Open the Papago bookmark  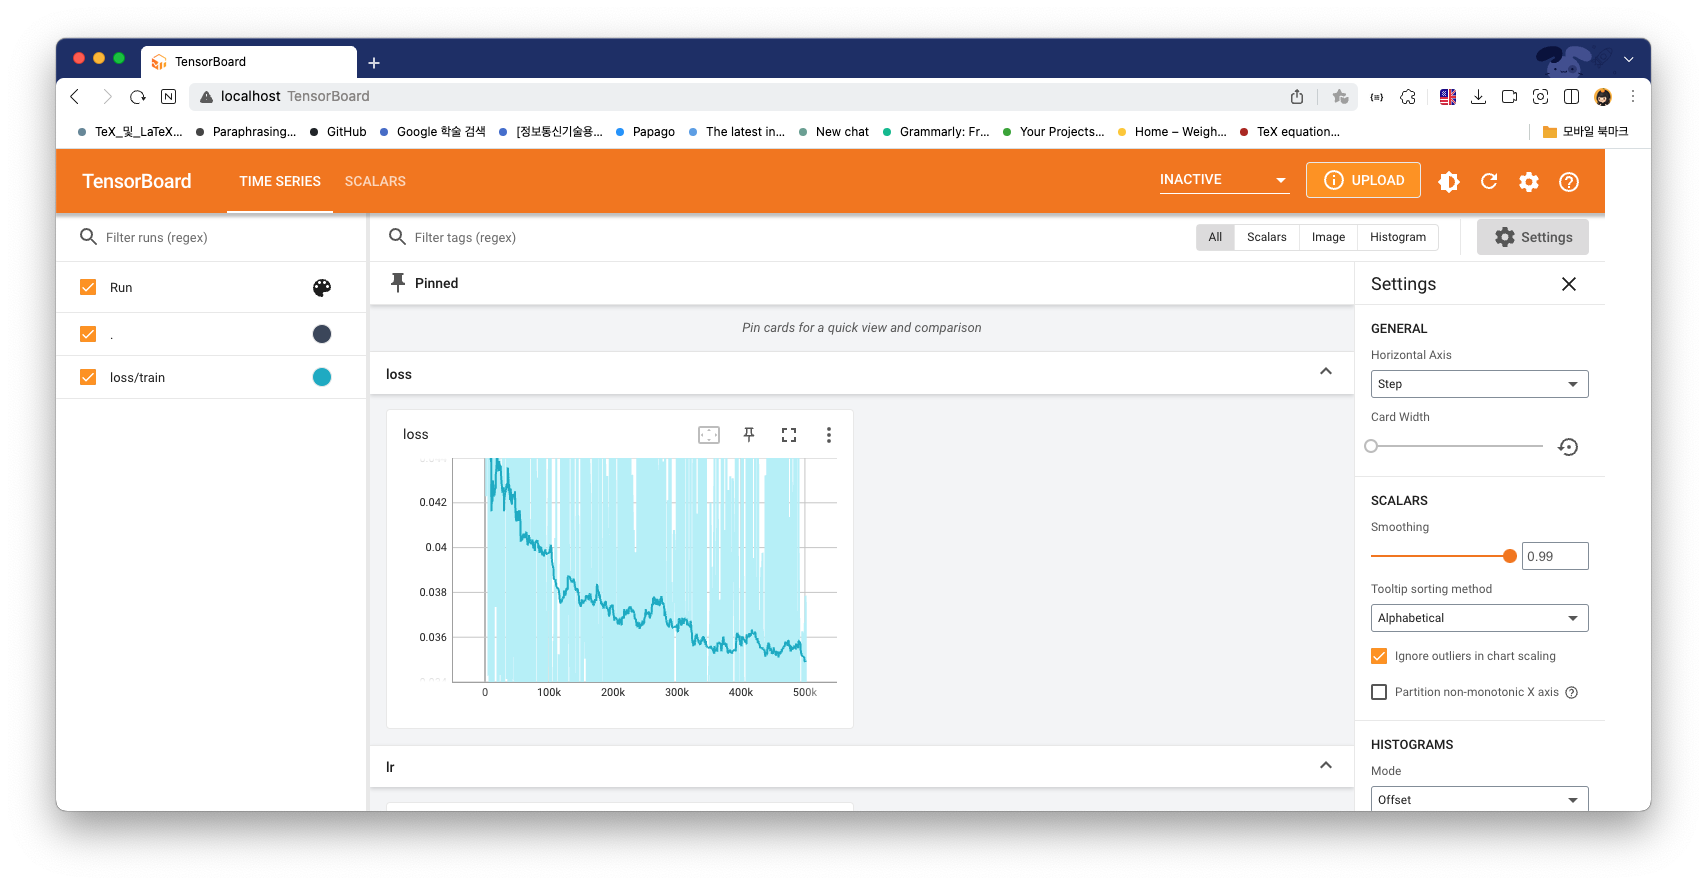coord(645,132)
